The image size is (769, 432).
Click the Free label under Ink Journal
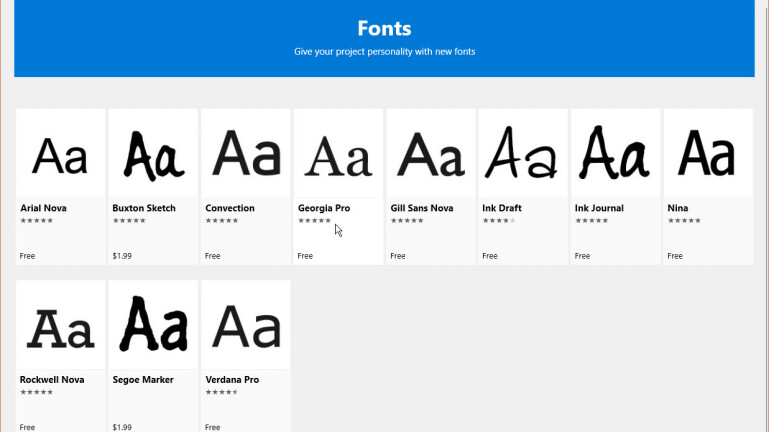coord(583,256)
